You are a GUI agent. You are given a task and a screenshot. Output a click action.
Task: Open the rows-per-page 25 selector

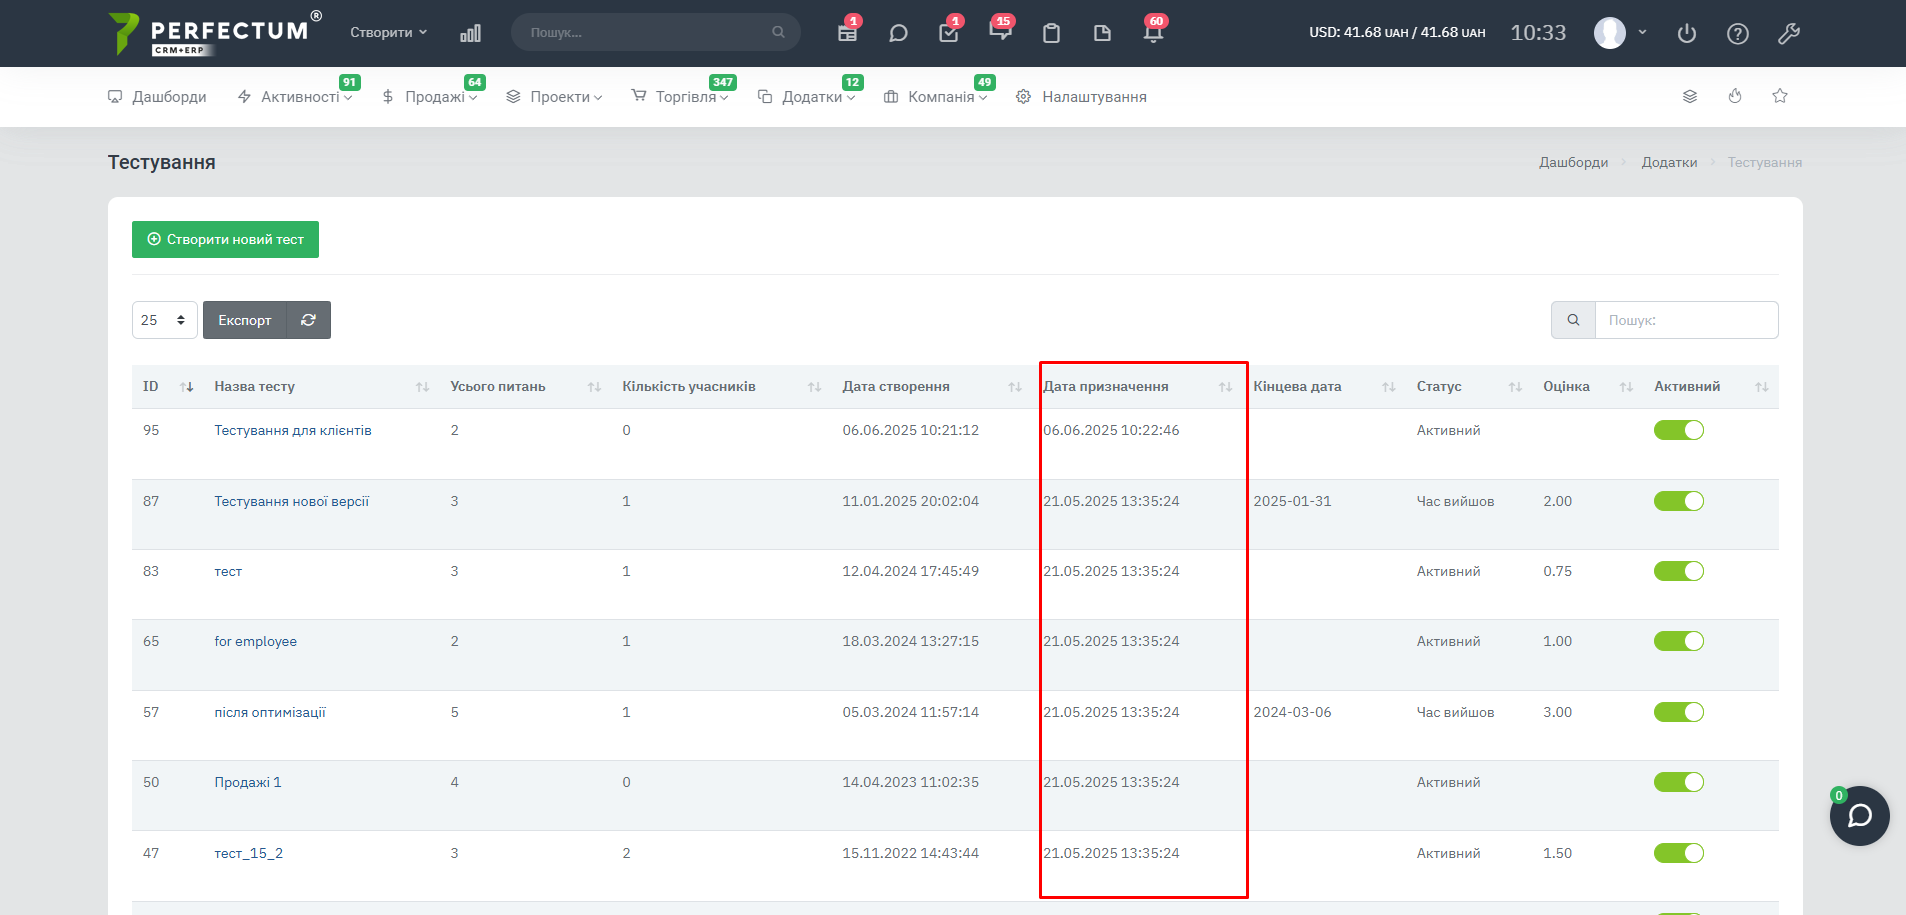pyautogui.click(x=164, y=320)
